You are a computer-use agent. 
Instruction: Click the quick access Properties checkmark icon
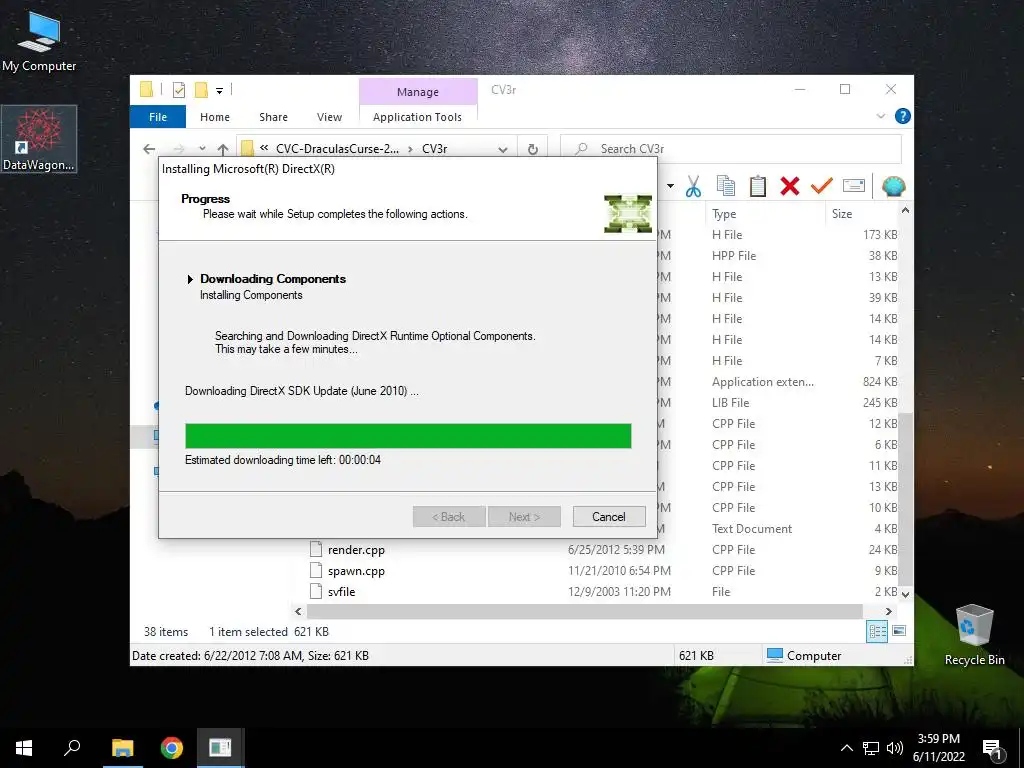178,90
